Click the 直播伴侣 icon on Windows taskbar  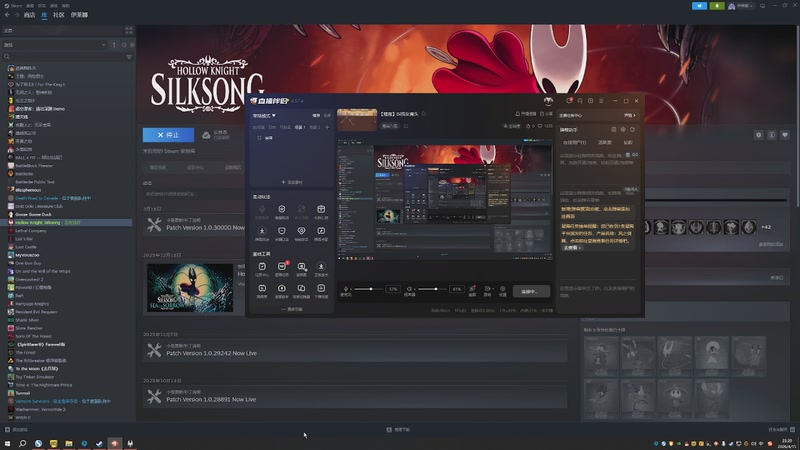coord(115,443)
